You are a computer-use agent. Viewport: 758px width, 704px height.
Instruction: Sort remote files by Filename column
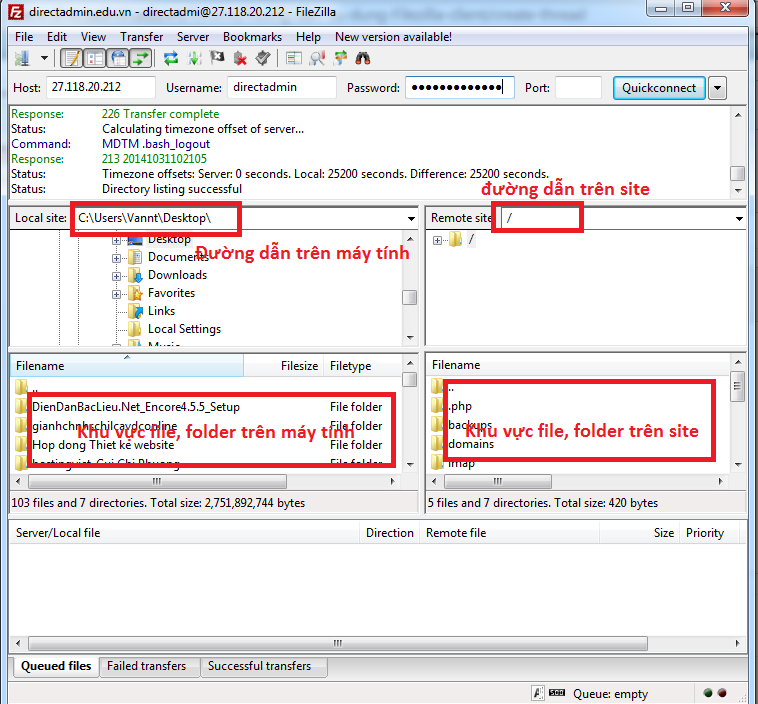(x=578, y=365)
